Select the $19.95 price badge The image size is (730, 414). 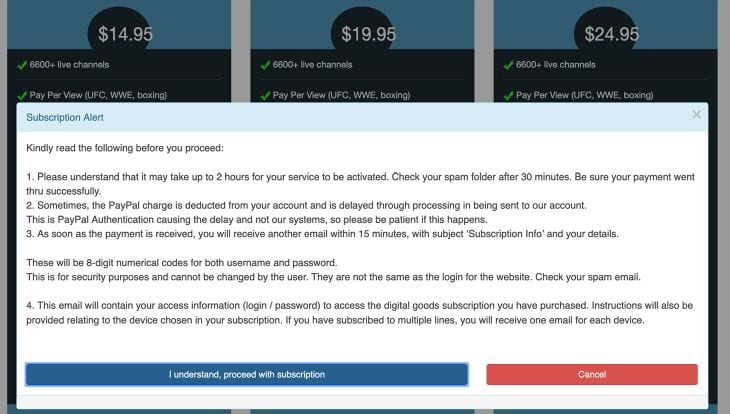[368, 34]
